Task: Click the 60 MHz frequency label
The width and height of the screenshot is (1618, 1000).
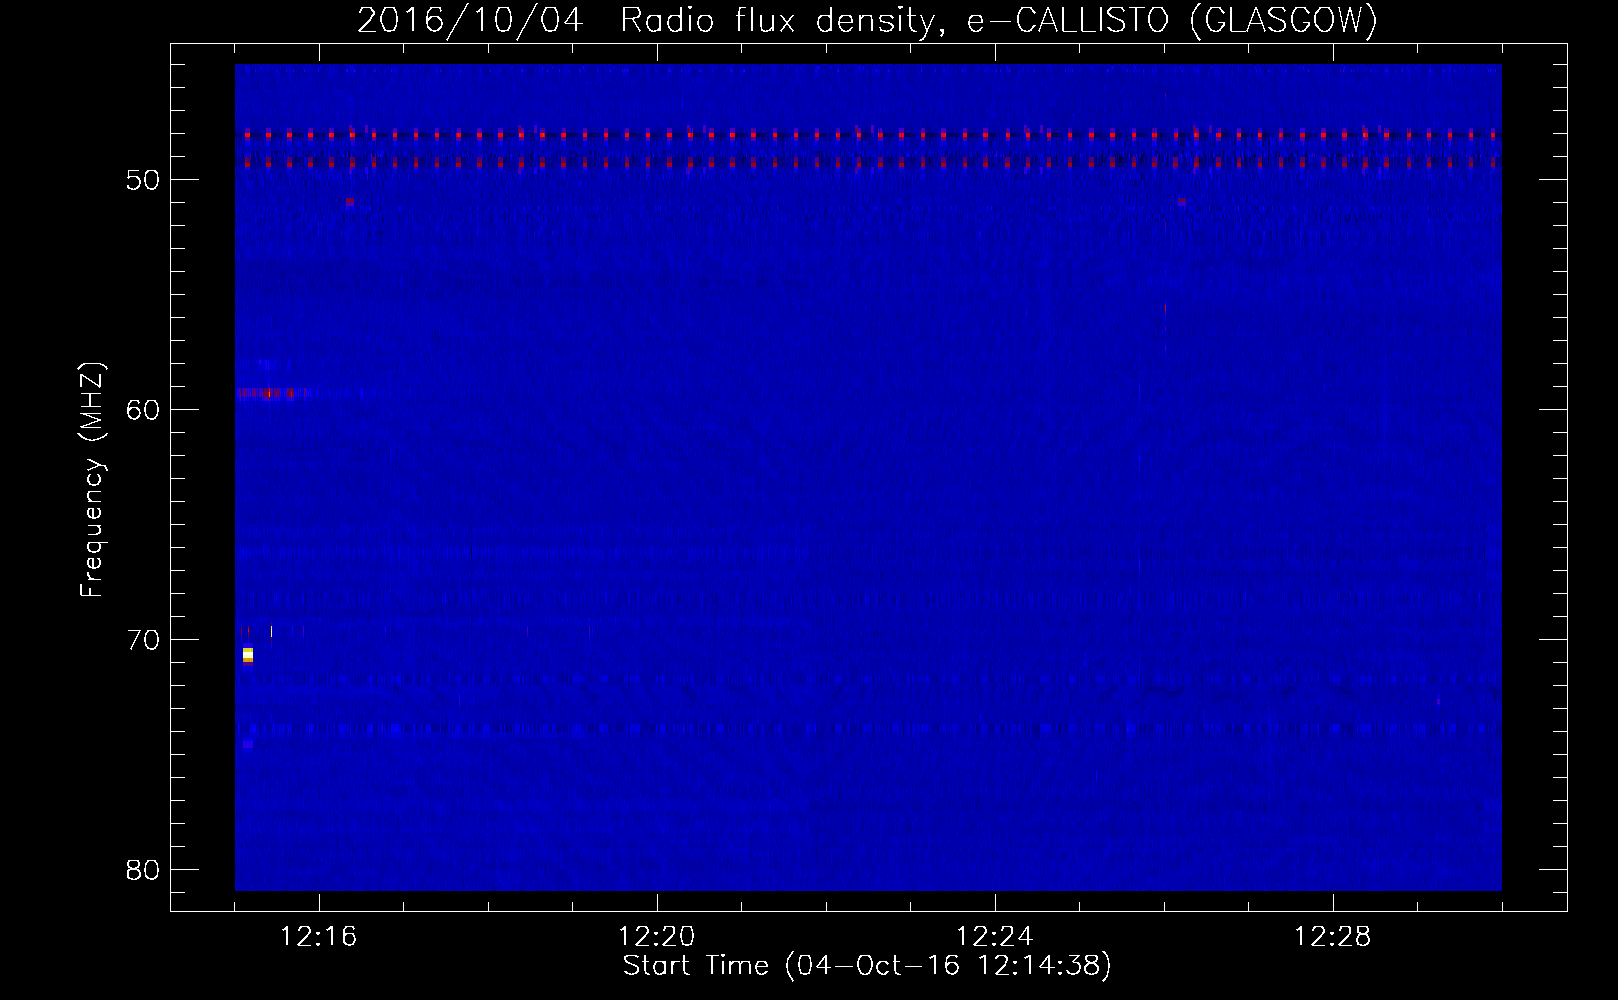Action: click(143, 410)
